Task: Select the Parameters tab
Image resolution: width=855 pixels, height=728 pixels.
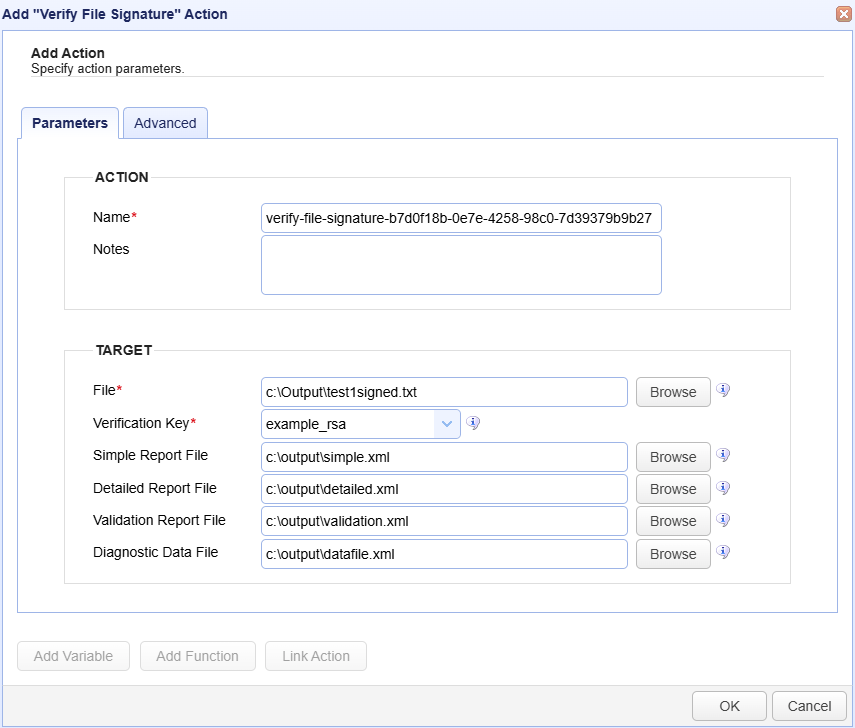Action: click(70, 123)
